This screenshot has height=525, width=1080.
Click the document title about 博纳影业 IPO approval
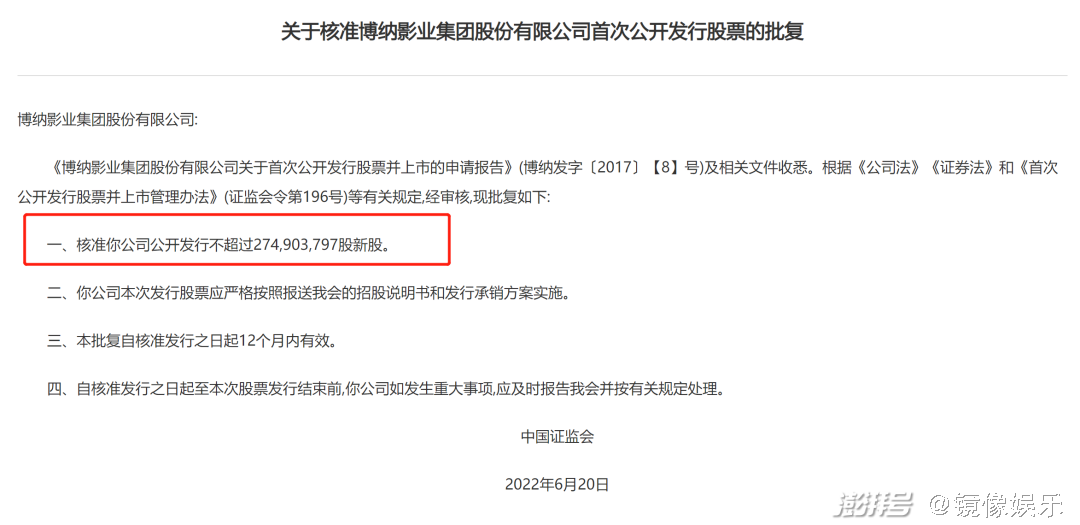click(x=542, y=32)
